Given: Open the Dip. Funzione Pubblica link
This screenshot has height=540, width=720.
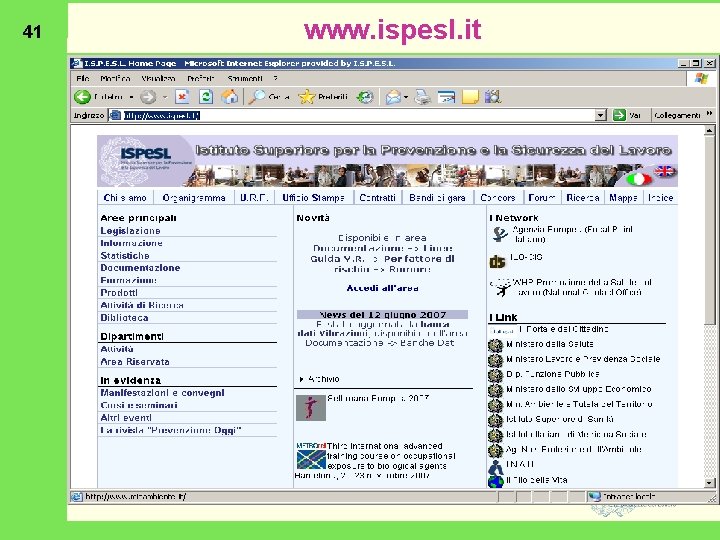Looking at the screenshot, I should (552, 374).
